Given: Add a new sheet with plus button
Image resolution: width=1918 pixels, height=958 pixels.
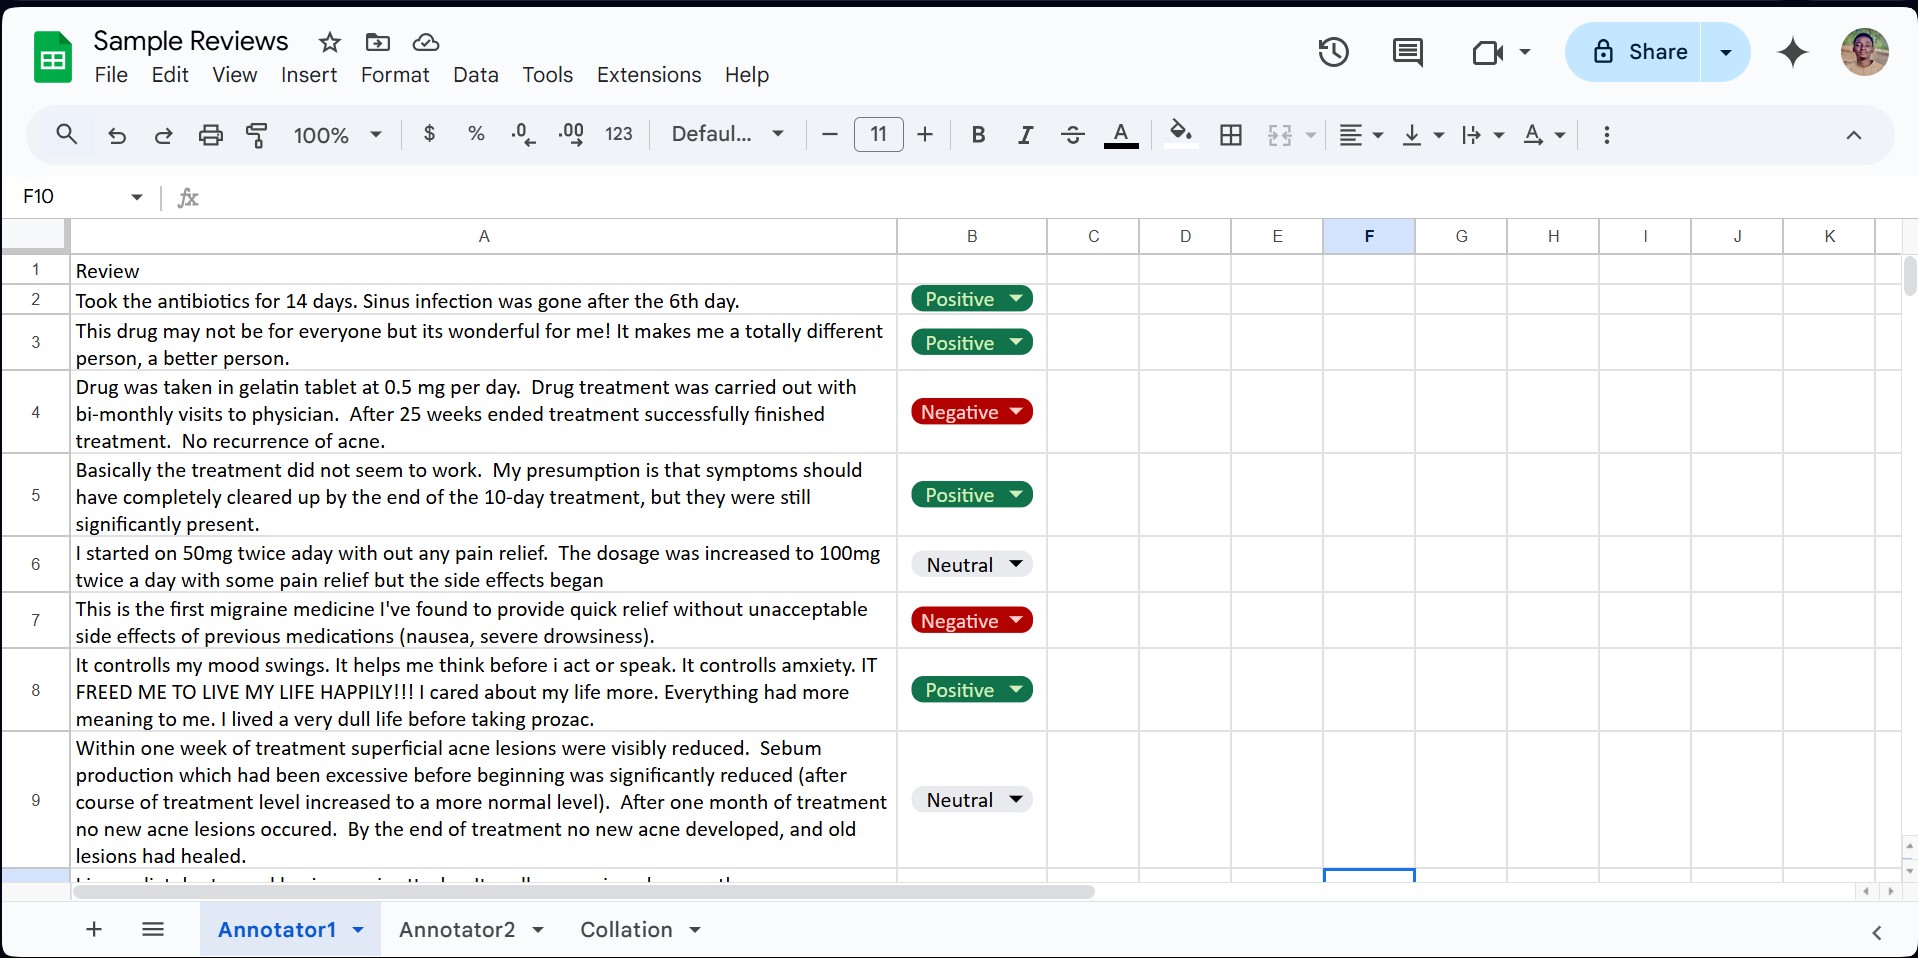Looking at the screenshot, I should pyautogui.click(x=94, y=930).
